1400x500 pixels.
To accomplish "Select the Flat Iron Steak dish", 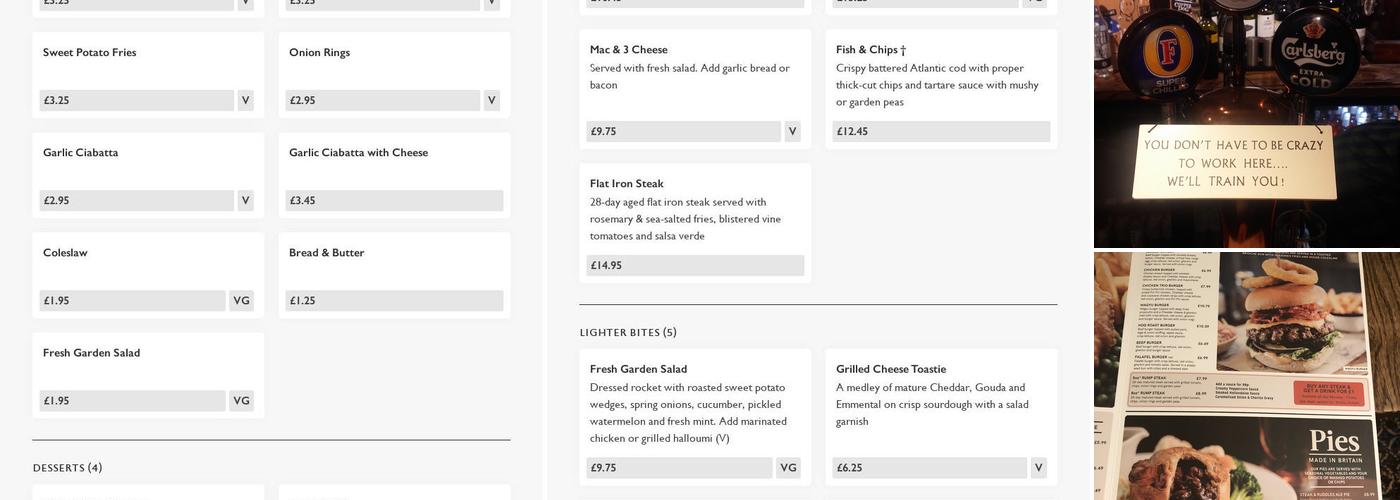I will (695, 223).
